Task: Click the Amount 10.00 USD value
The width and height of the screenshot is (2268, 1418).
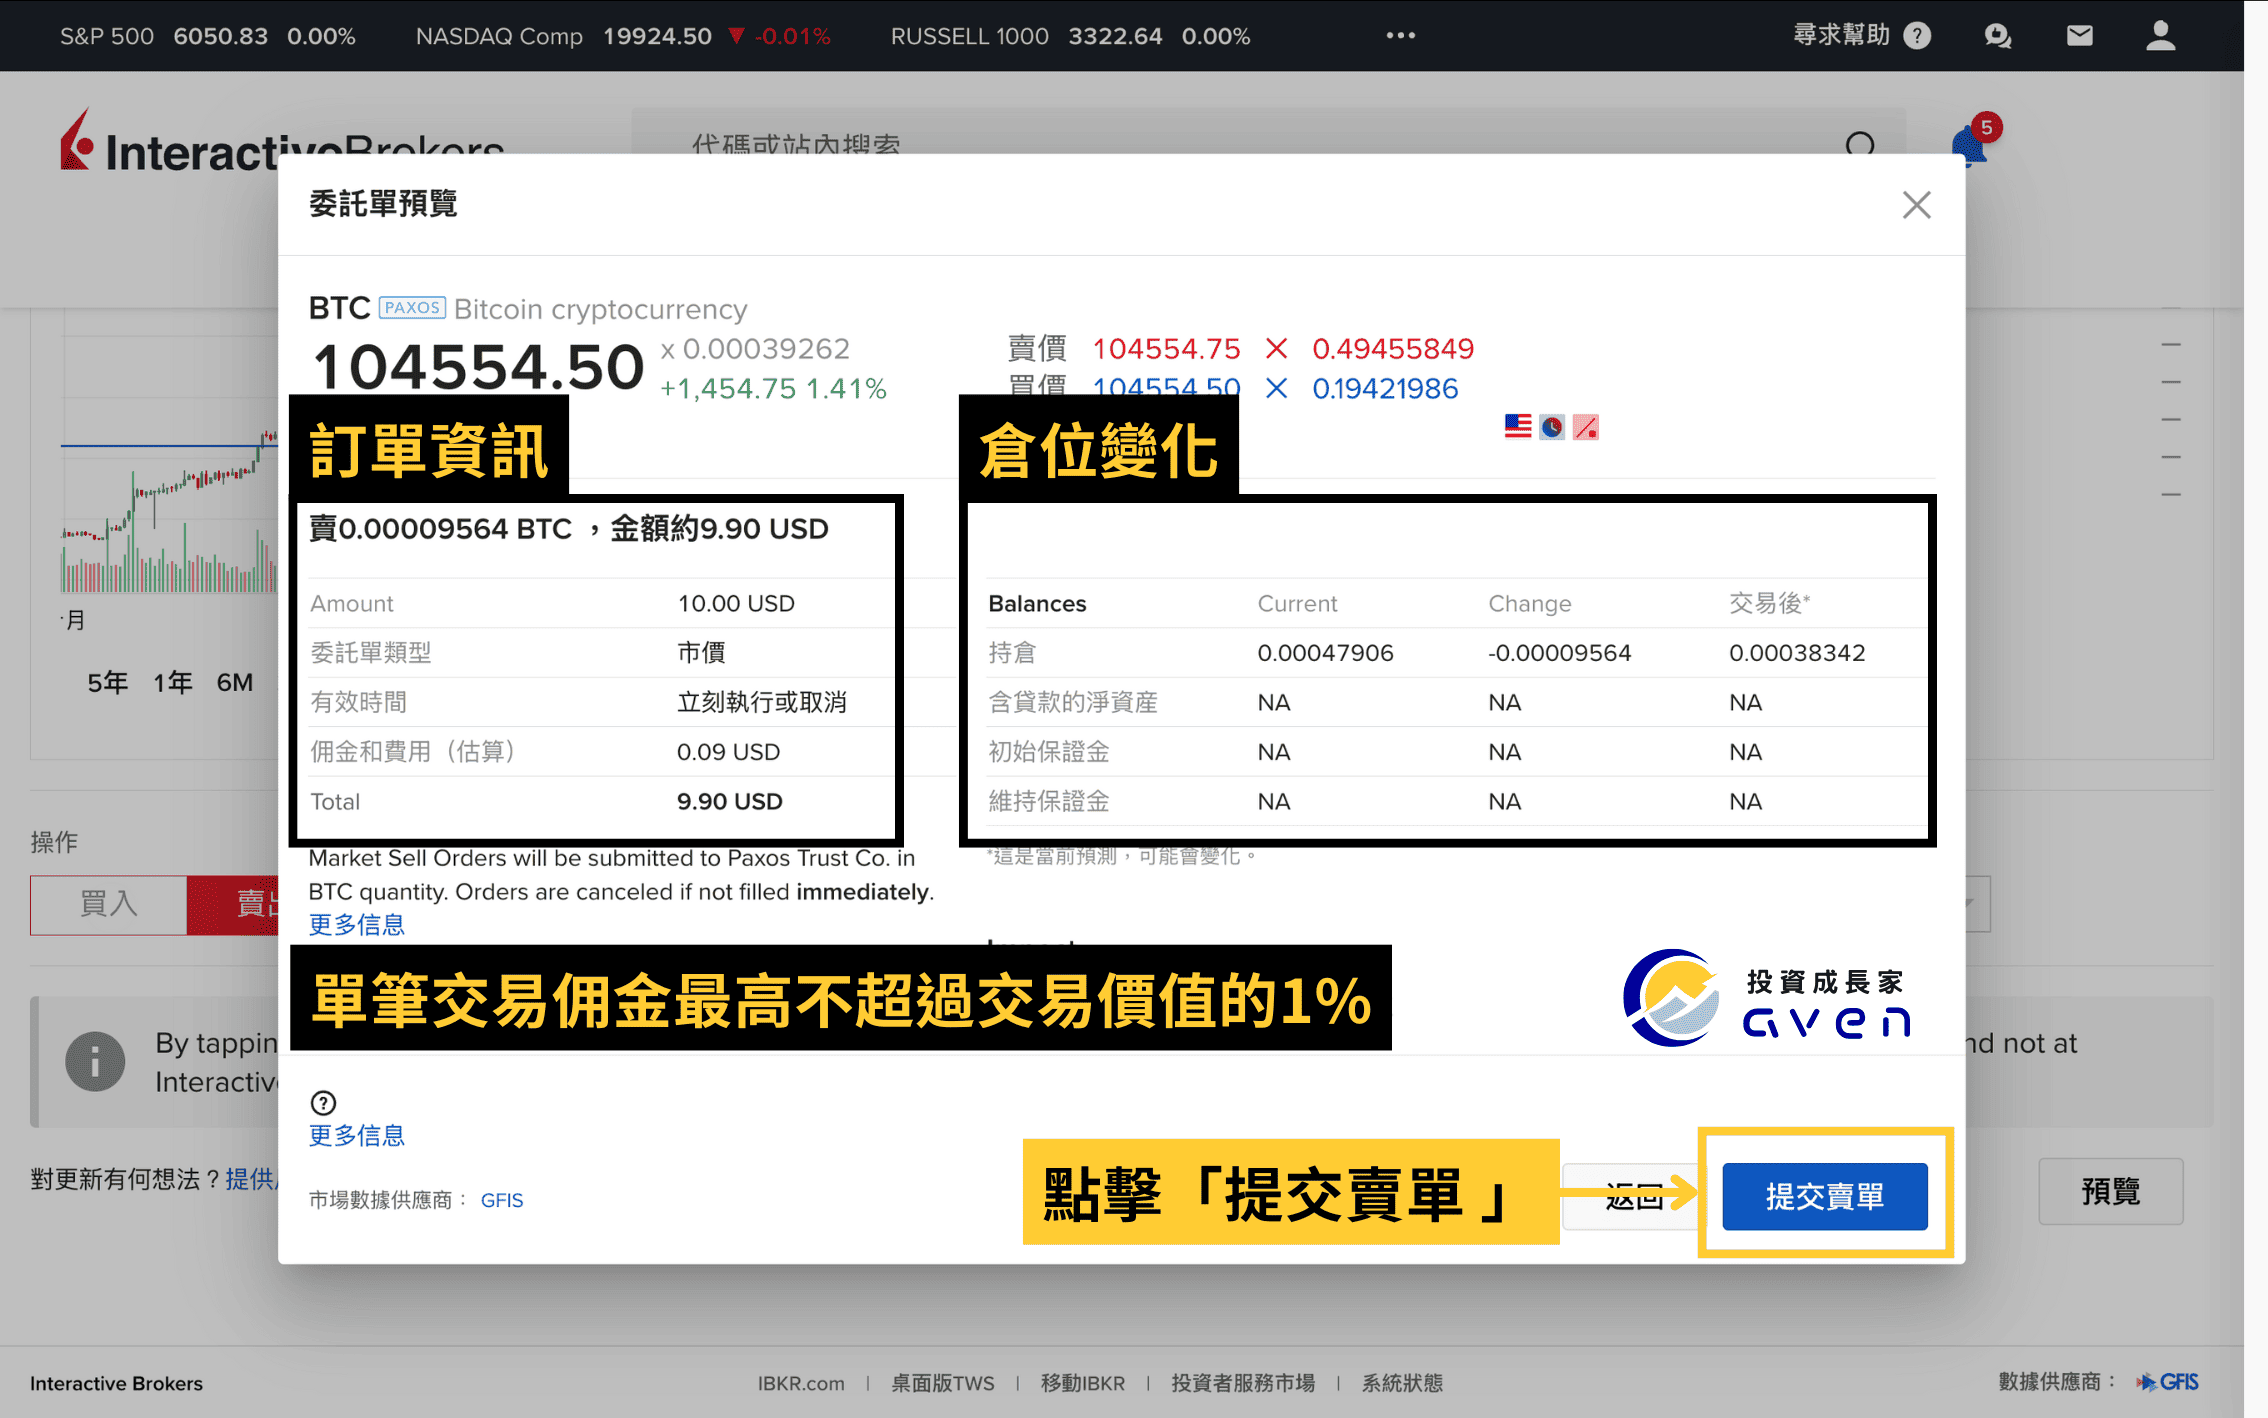Action: coord(736,603)
